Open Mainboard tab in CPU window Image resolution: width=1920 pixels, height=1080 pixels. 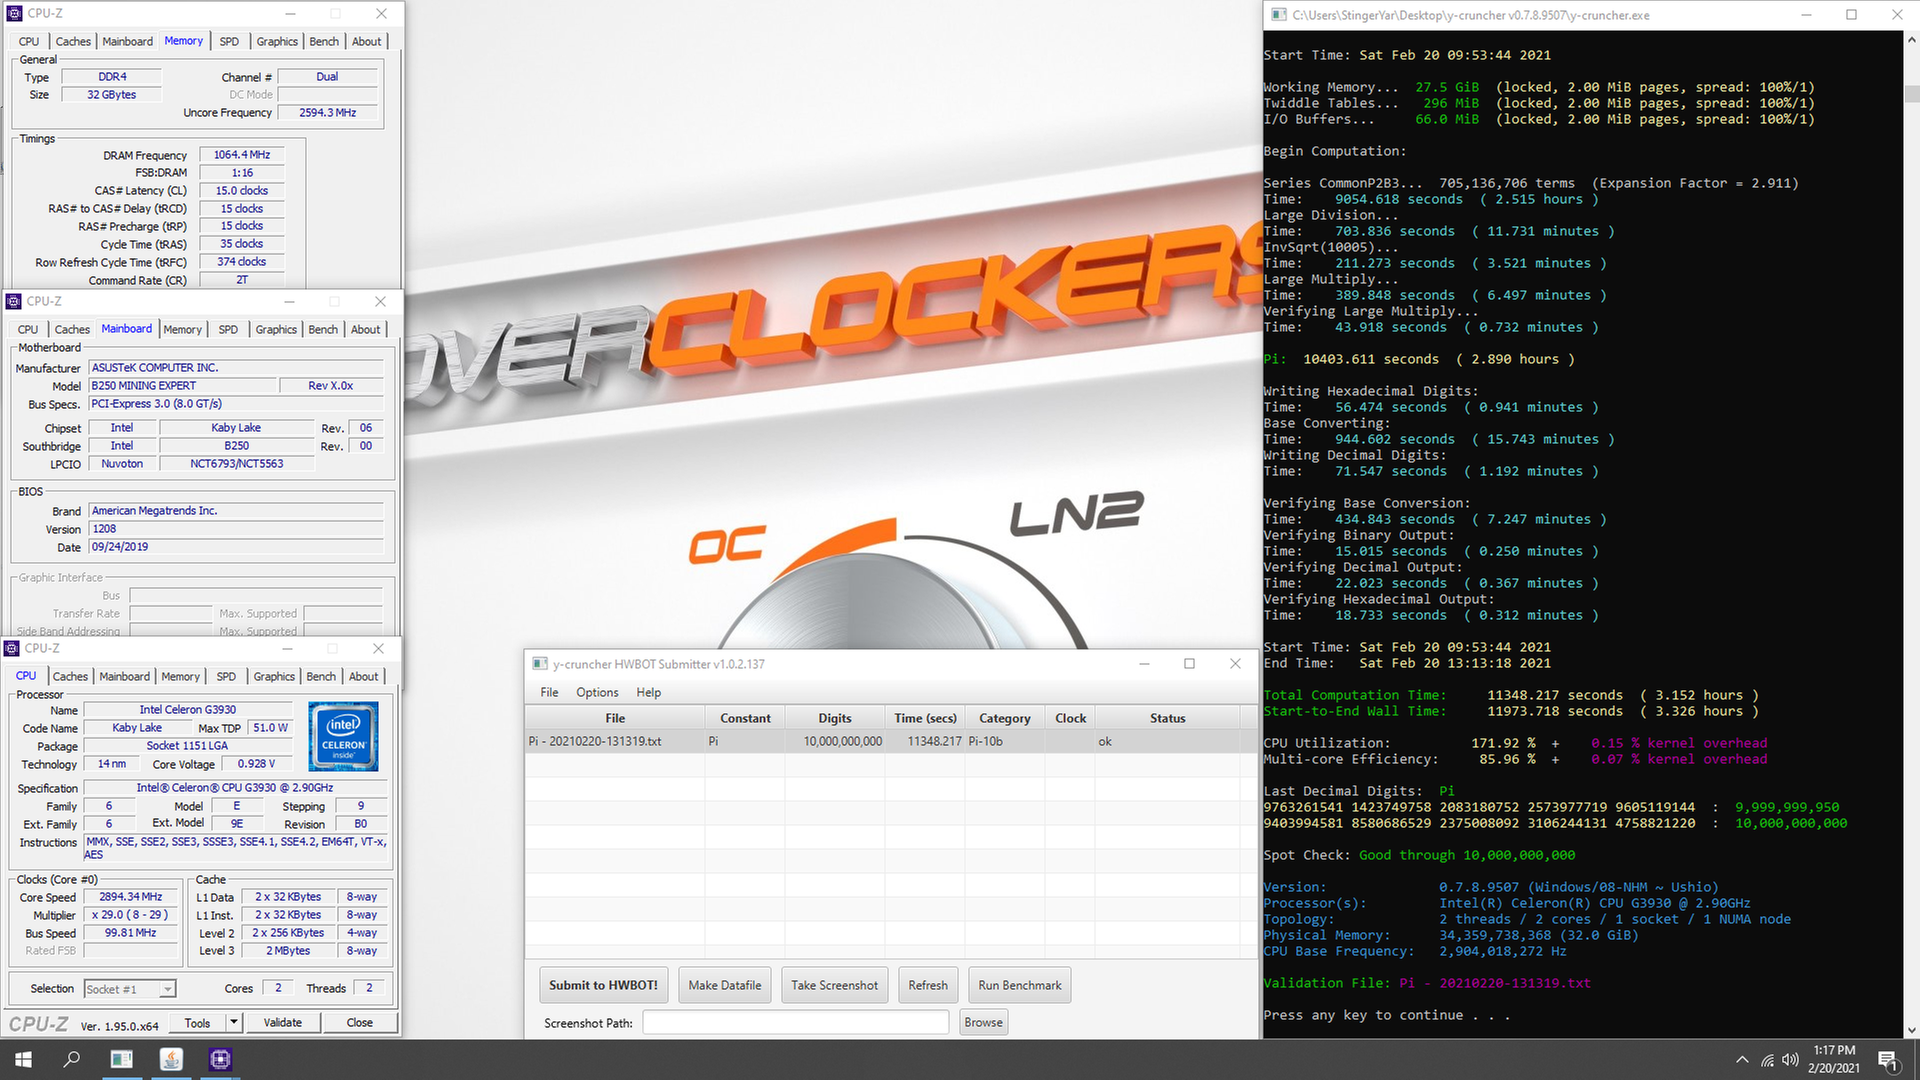[124, 676]
